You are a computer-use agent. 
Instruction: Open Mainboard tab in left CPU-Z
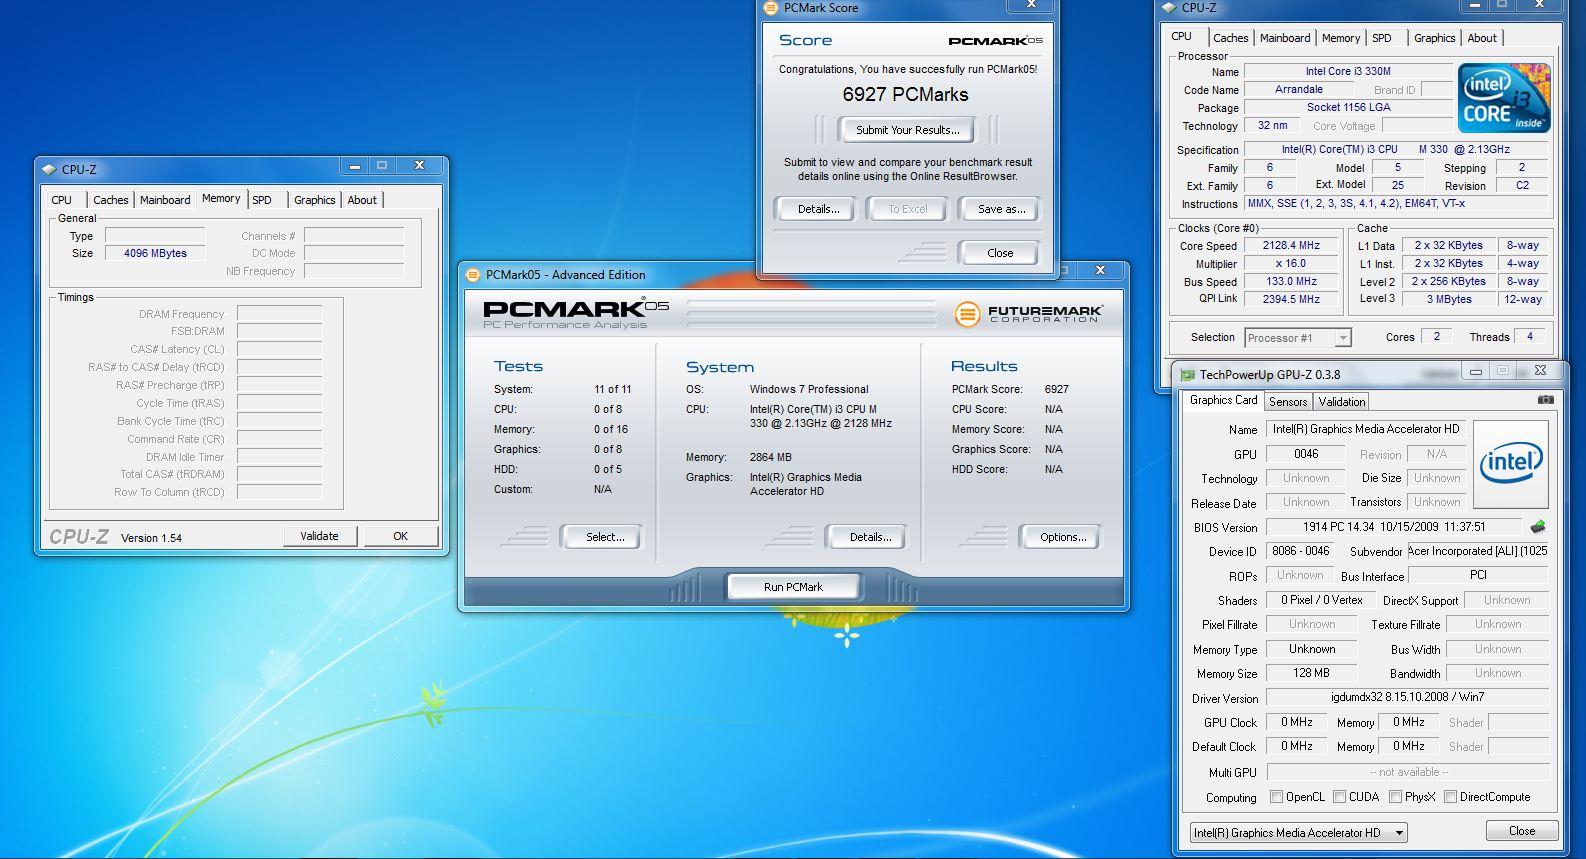point(165,200)
